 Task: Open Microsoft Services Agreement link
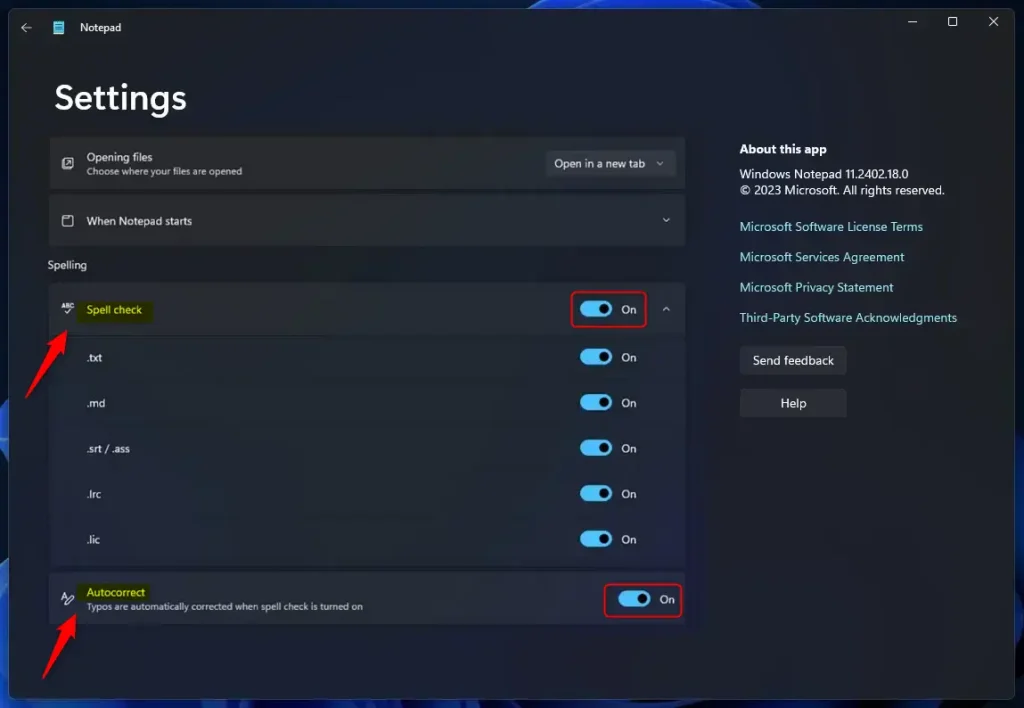coord(822,257)
